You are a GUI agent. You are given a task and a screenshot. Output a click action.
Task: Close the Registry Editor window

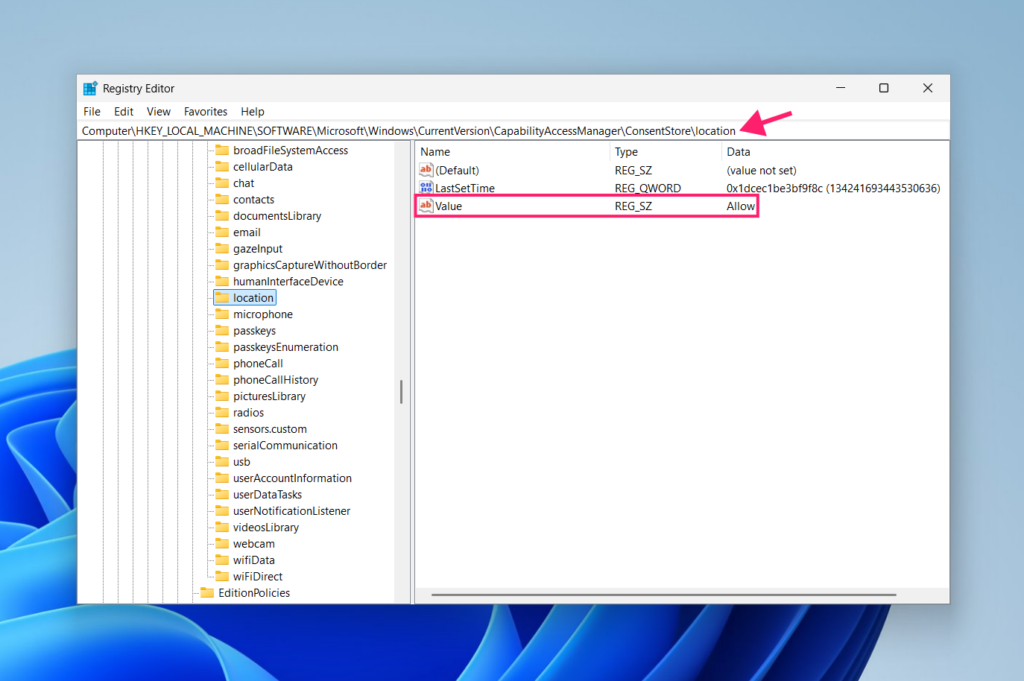pyautogui.click(x=927, y=88)
